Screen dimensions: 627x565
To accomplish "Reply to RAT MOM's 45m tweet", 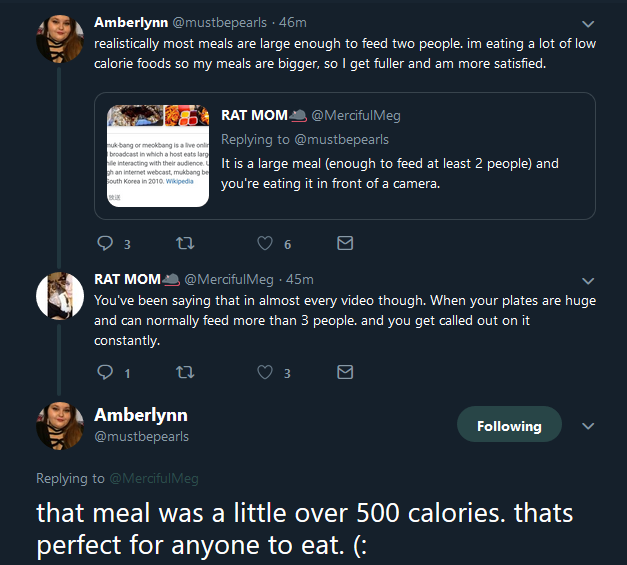I will tap(105, 372).
